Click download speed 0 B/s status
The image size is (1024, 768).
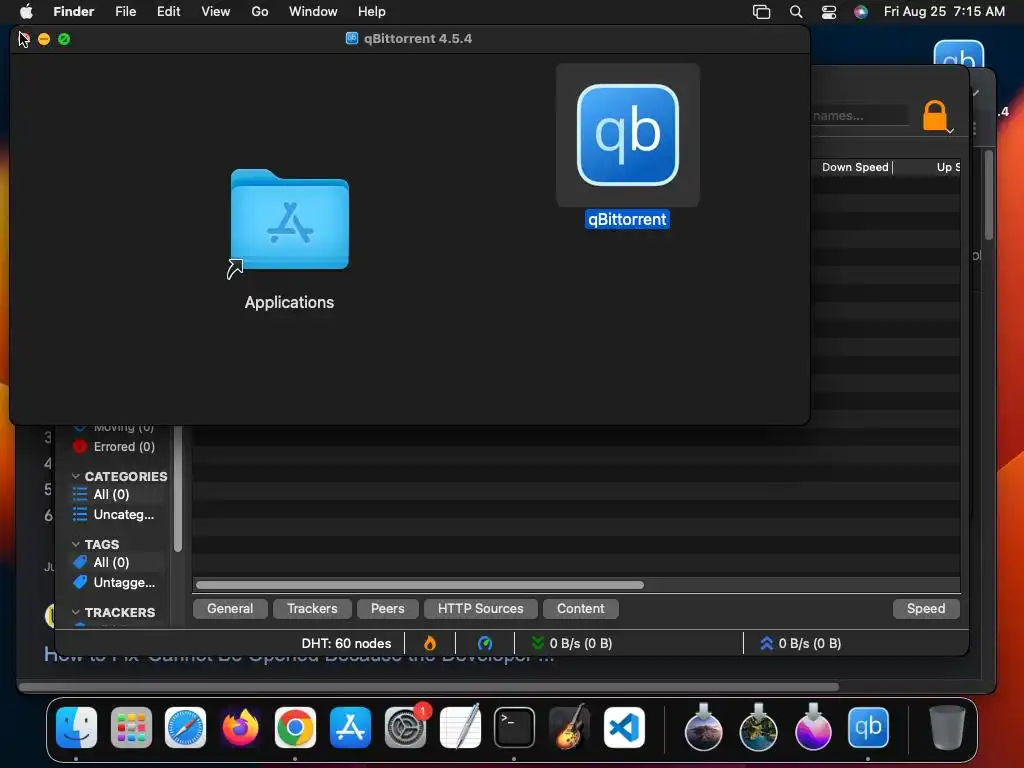[x=571, y=643]
